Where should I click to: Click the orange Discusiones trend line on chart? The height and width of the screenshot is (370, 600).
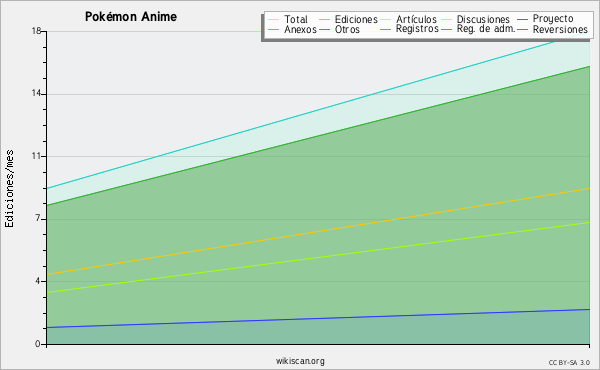point(318,231)
